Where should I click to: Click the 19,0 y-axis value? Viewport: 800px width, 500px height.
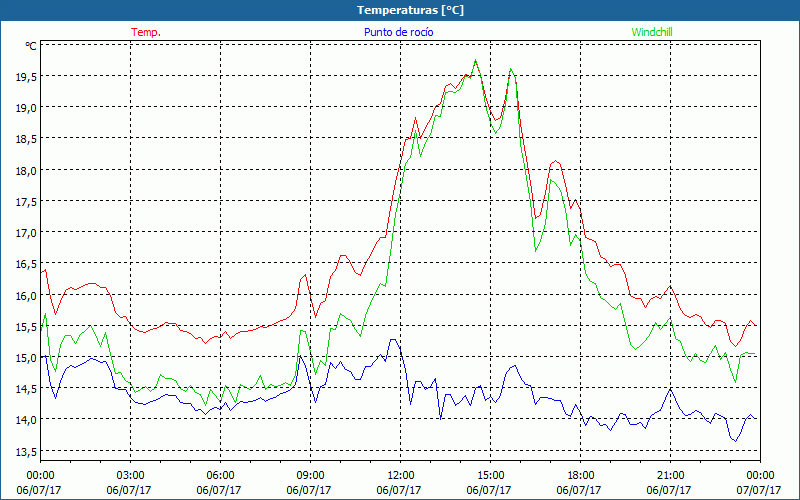27,108
